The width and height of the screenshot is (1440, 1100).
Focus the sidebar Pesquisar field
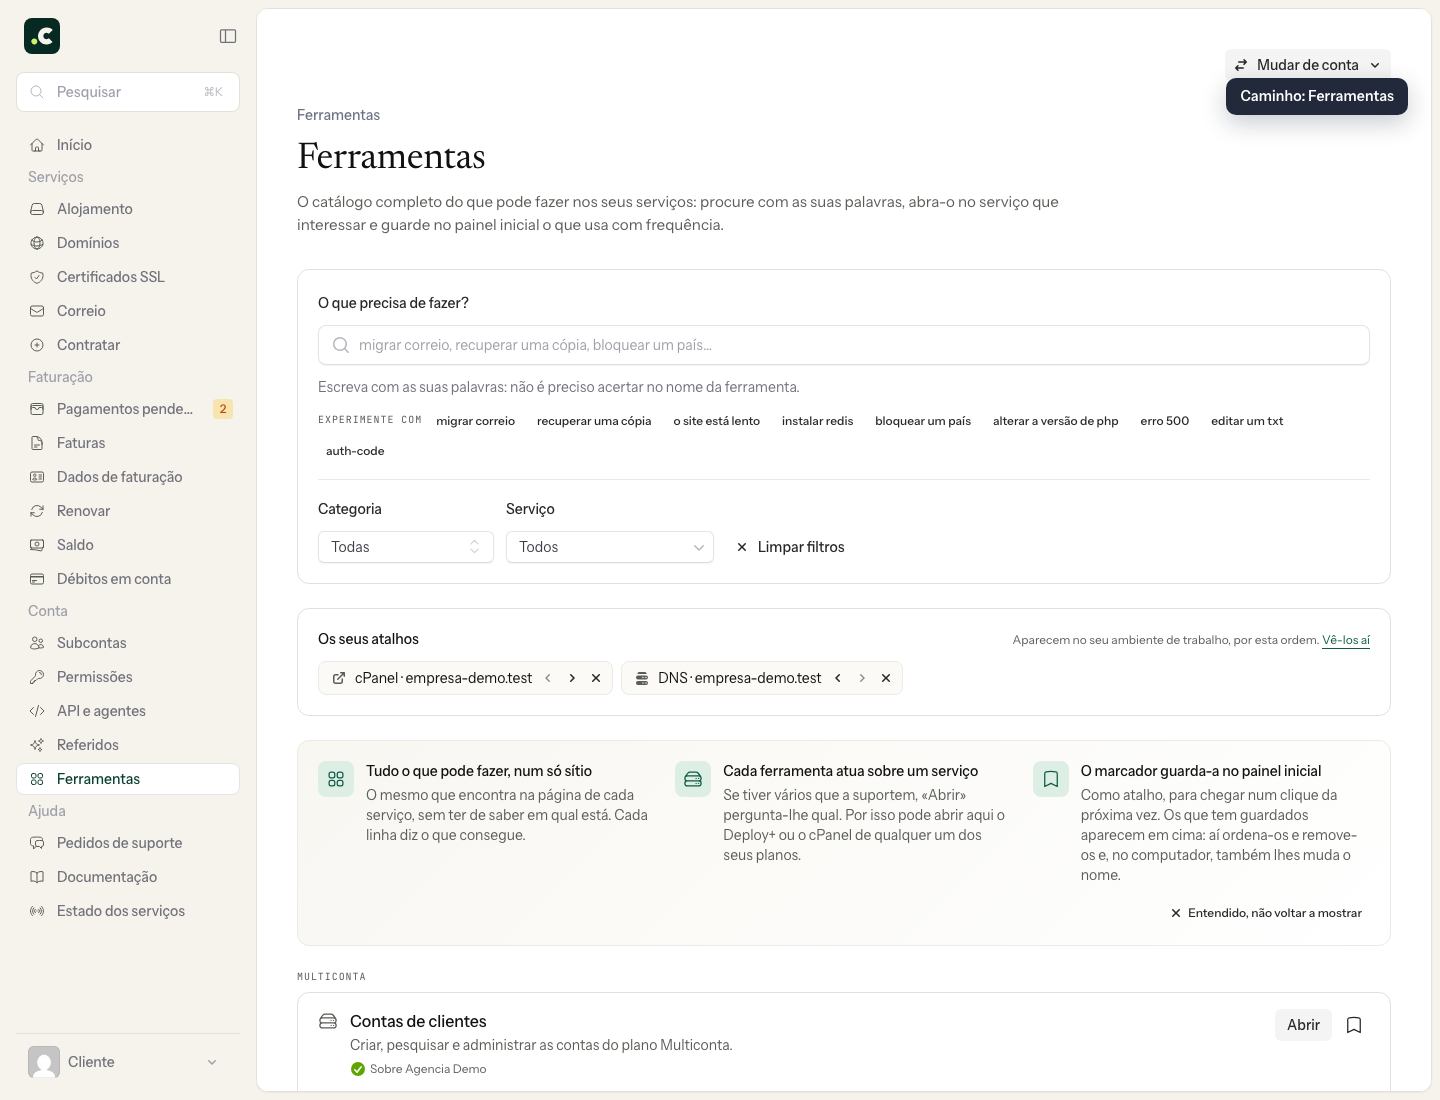(128, 92)
